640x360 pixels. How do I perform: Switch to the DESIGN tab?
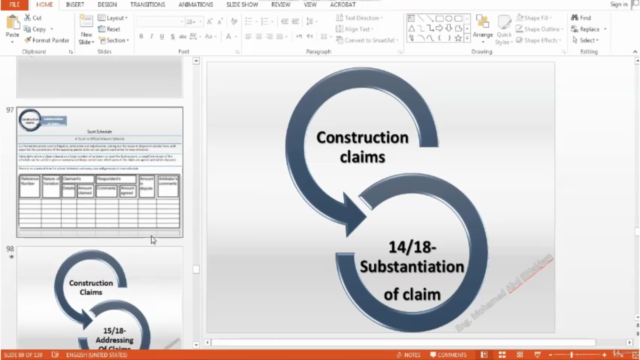point(107,4)
